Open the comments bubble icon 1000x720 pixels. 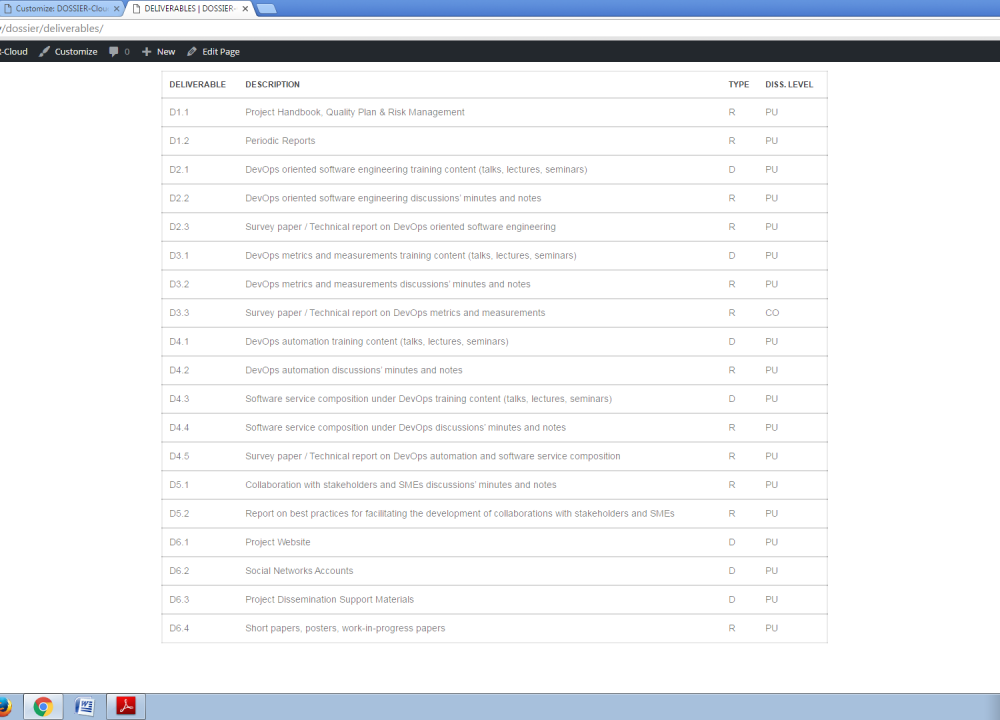click(114, 51)
